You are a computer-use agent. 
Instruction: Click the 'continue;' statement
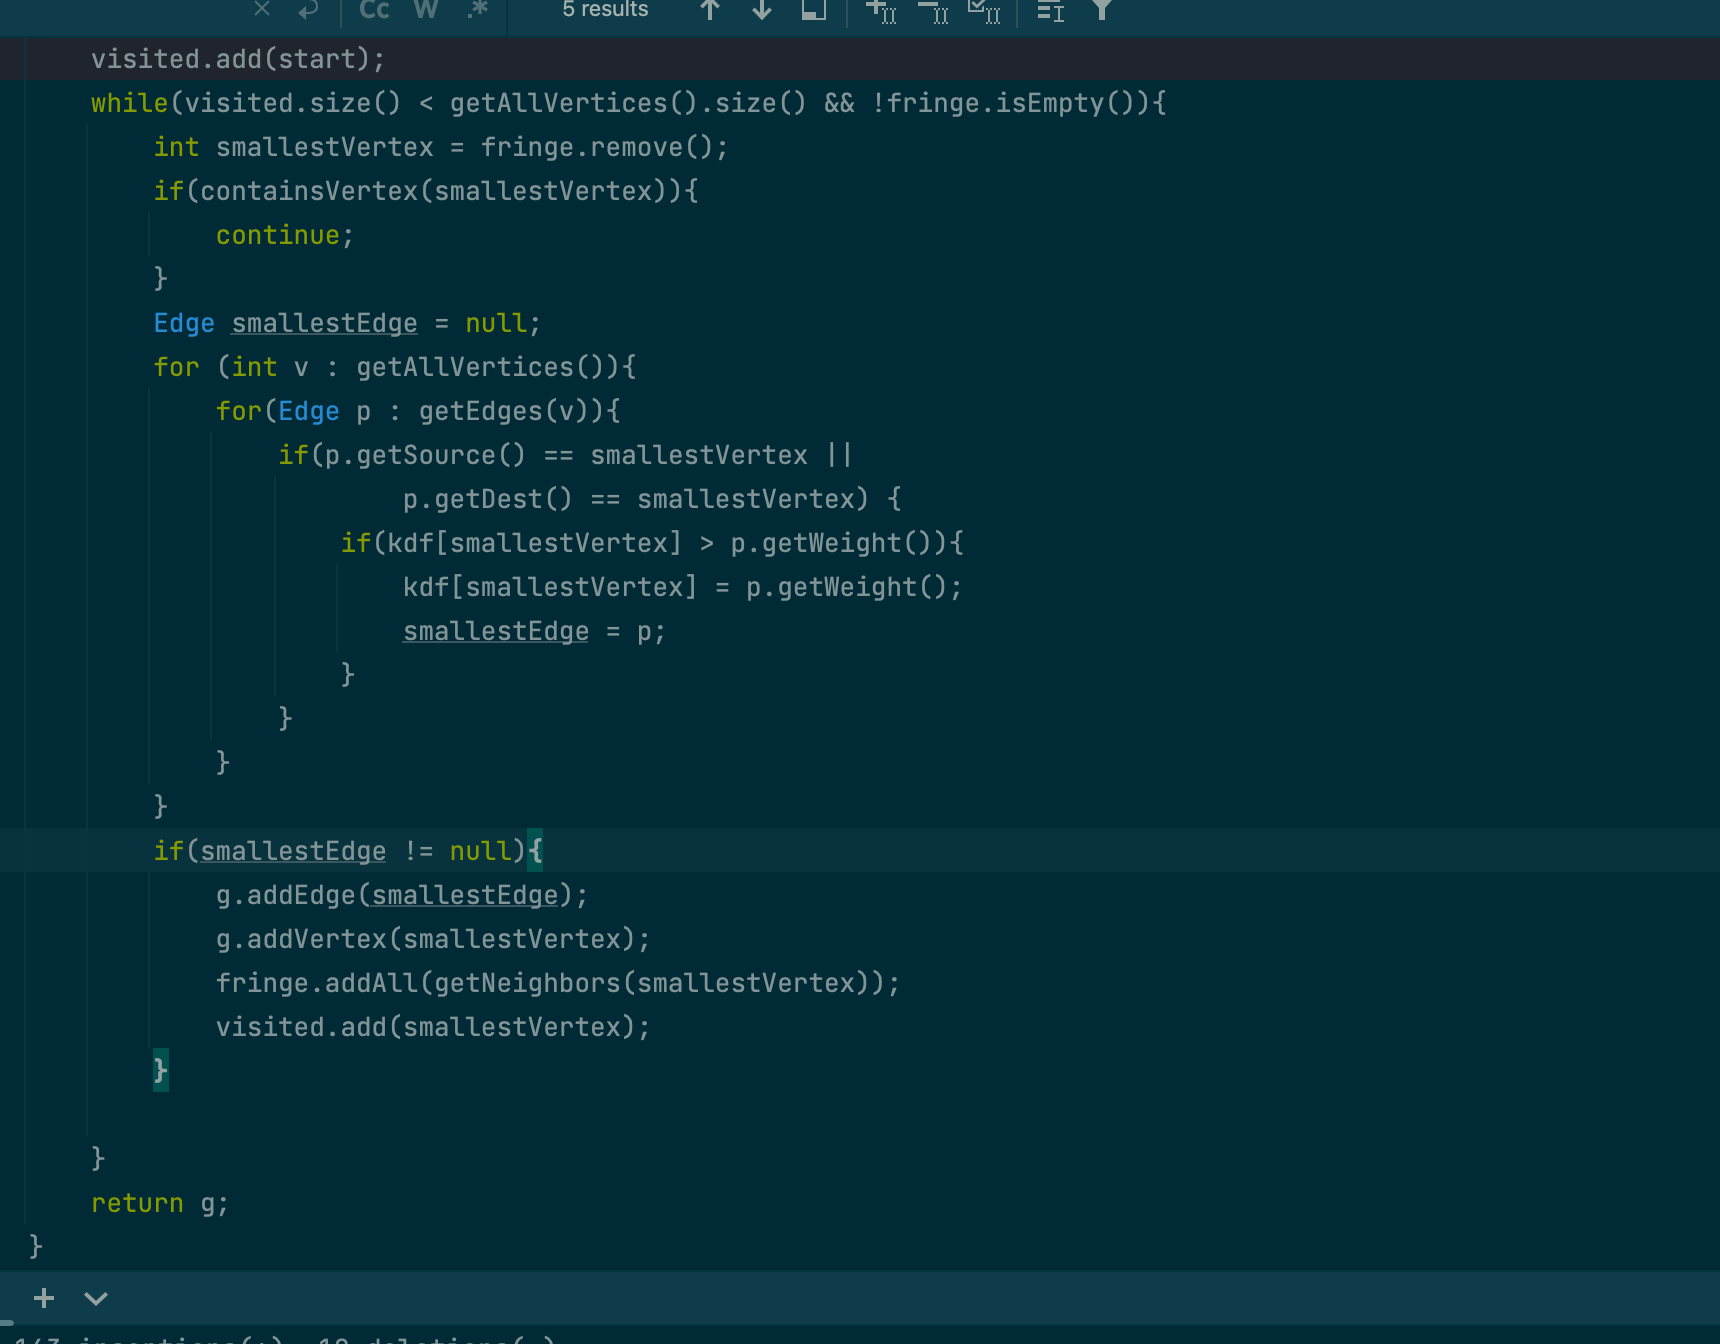(x=284, y=235)
